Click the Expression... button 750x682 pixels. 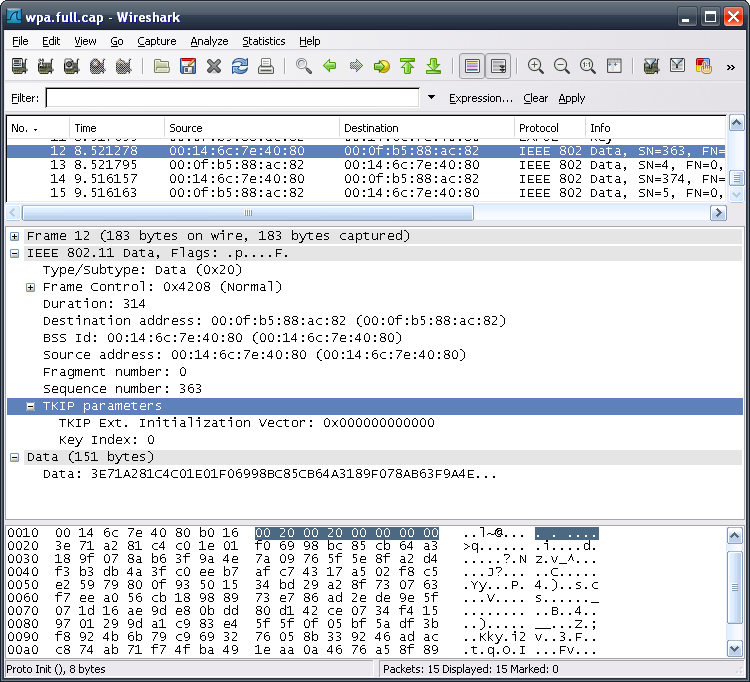click(481, 98)
